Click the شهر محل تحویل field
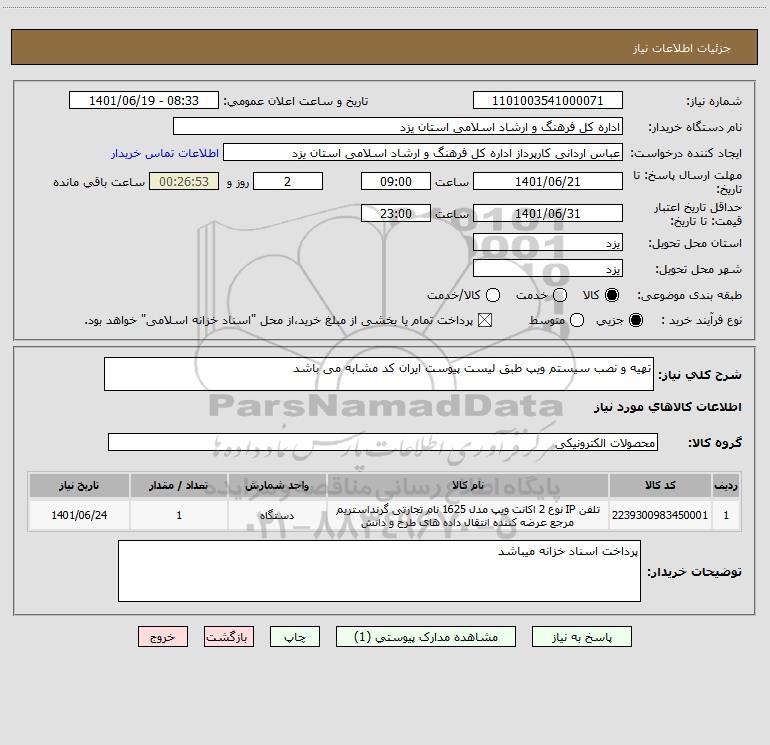This screenshot has height=745, width=770. (548, 268)
